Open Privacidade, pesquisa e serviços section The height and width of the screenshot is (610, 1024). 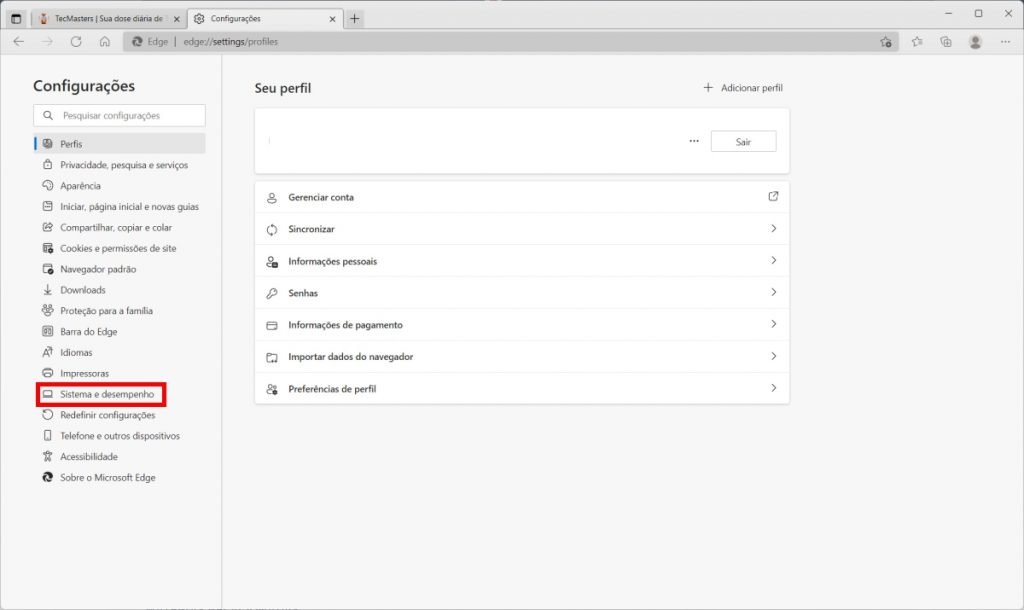[123, 165]
